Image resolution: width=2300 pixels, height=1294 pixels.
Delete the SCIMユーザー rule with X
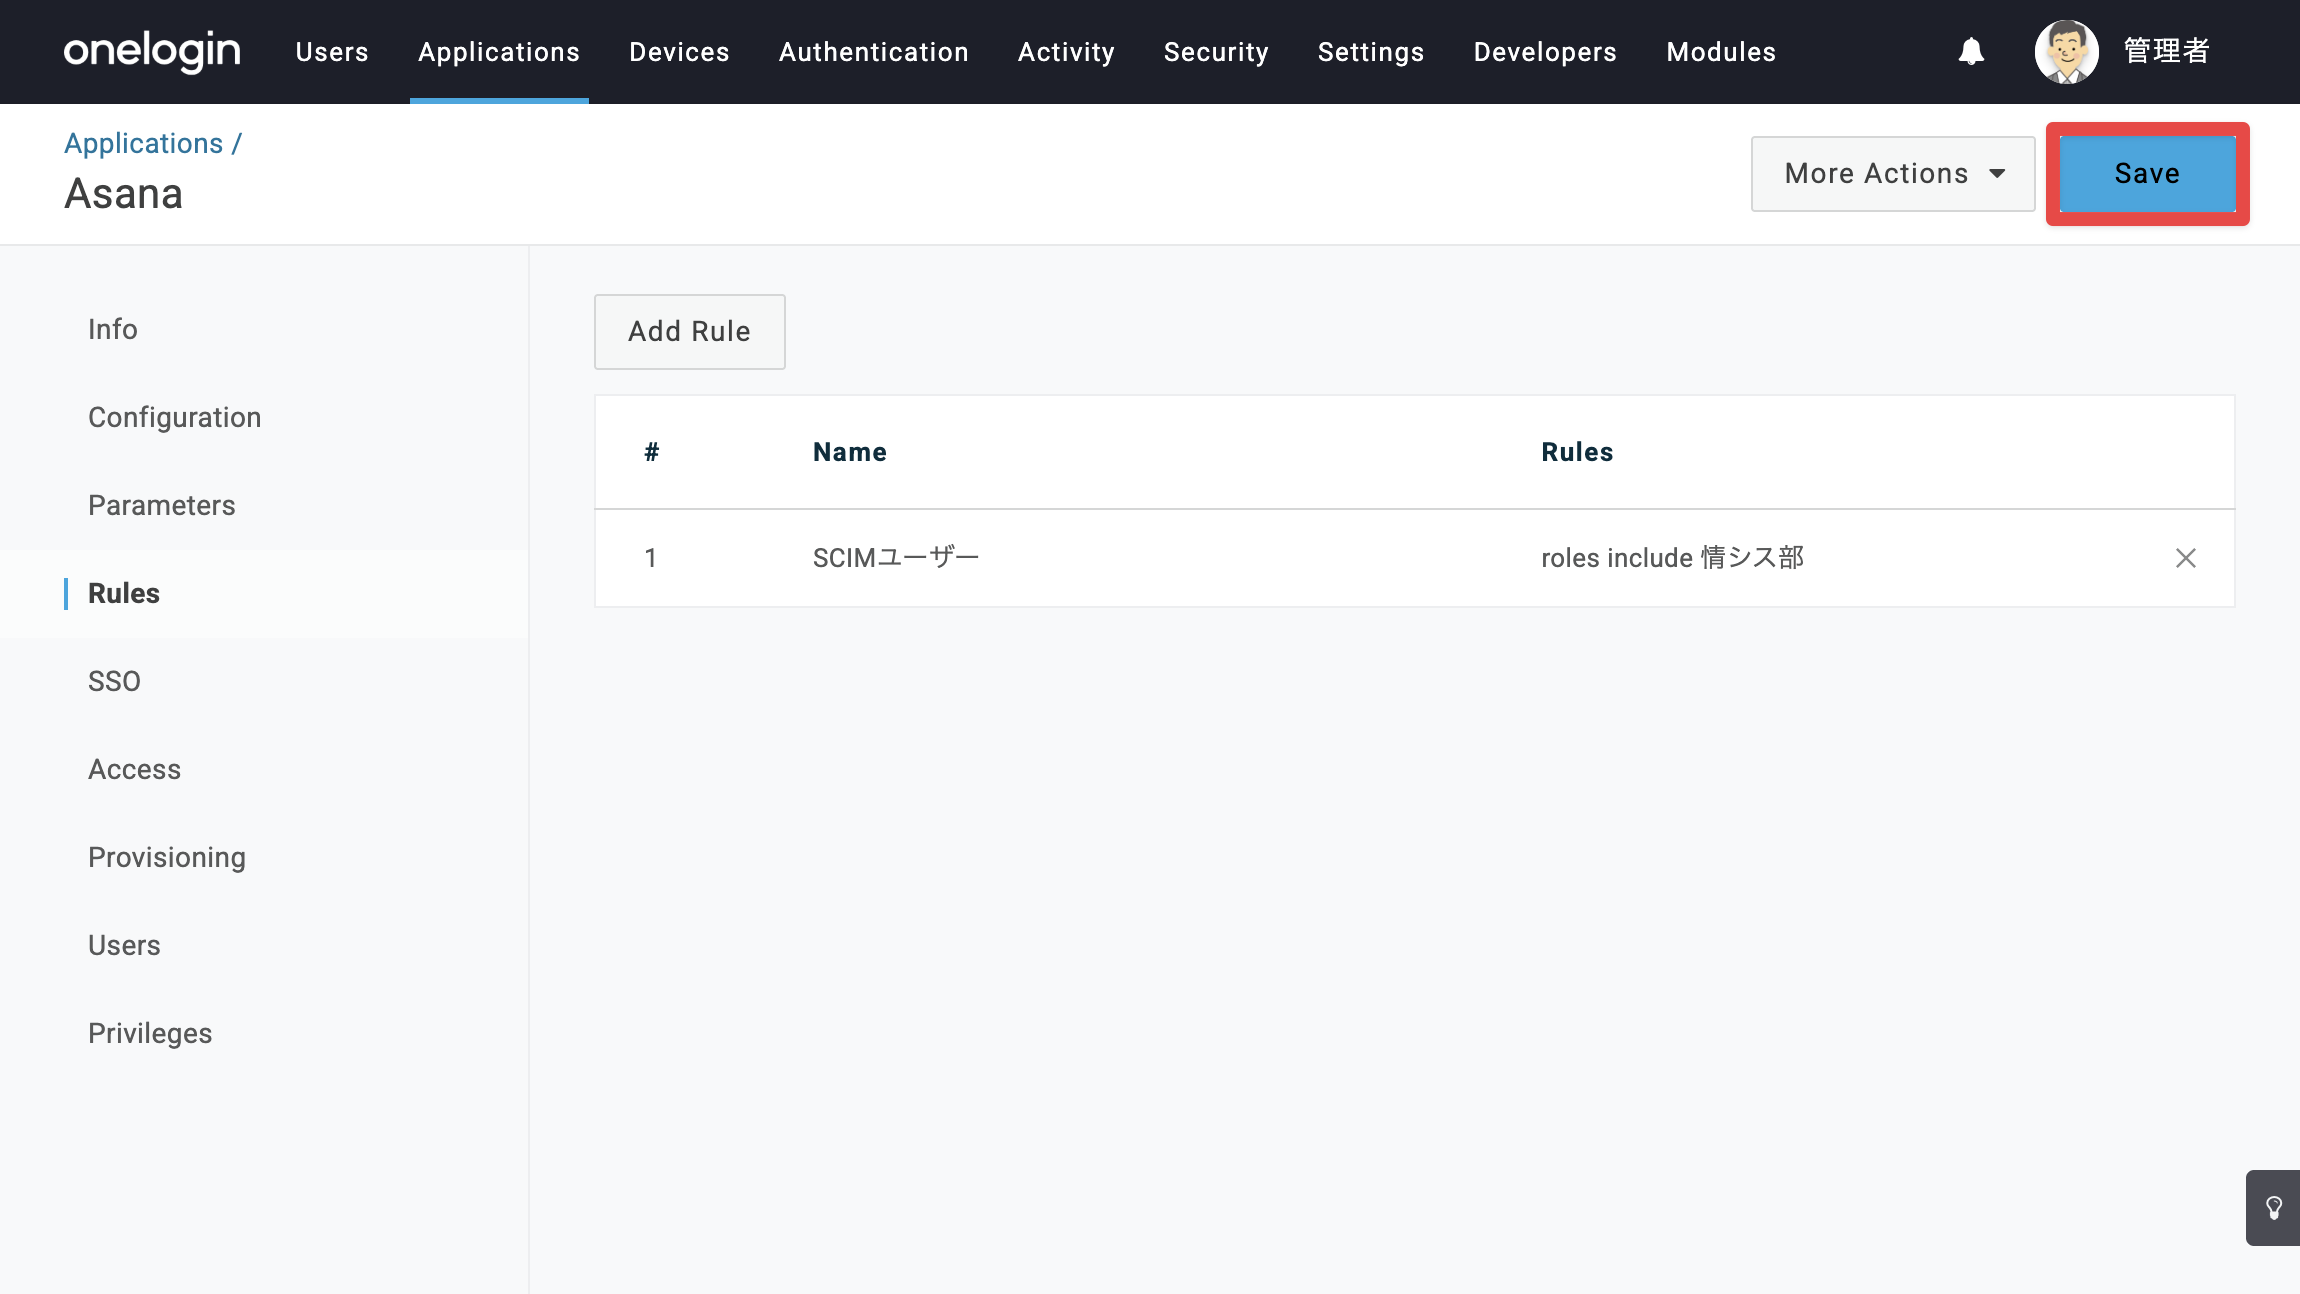pyautogui.click(x=2186, y=558)
